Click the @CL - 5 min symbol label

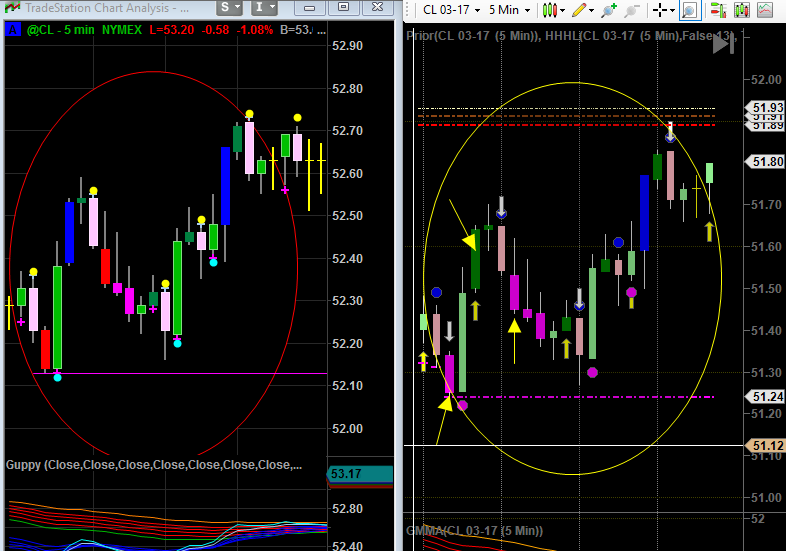click(x=60, y=30)
